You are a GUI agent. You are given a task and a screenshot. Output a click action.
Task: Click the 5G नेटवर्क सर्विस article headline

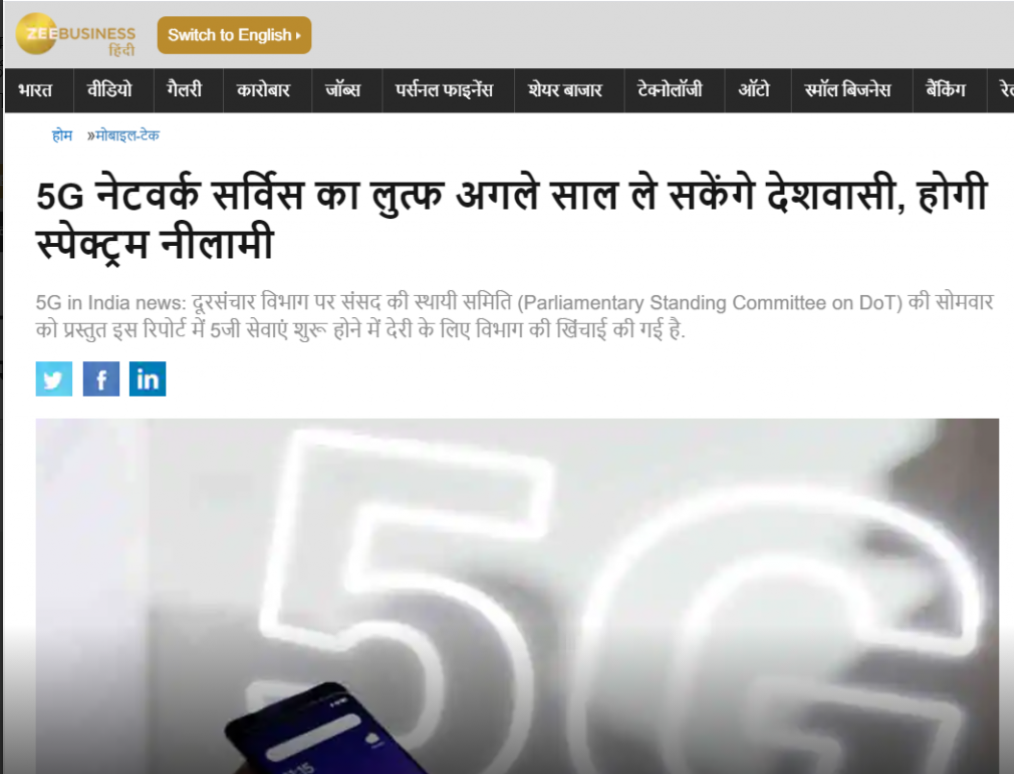[x=512, y=218]
